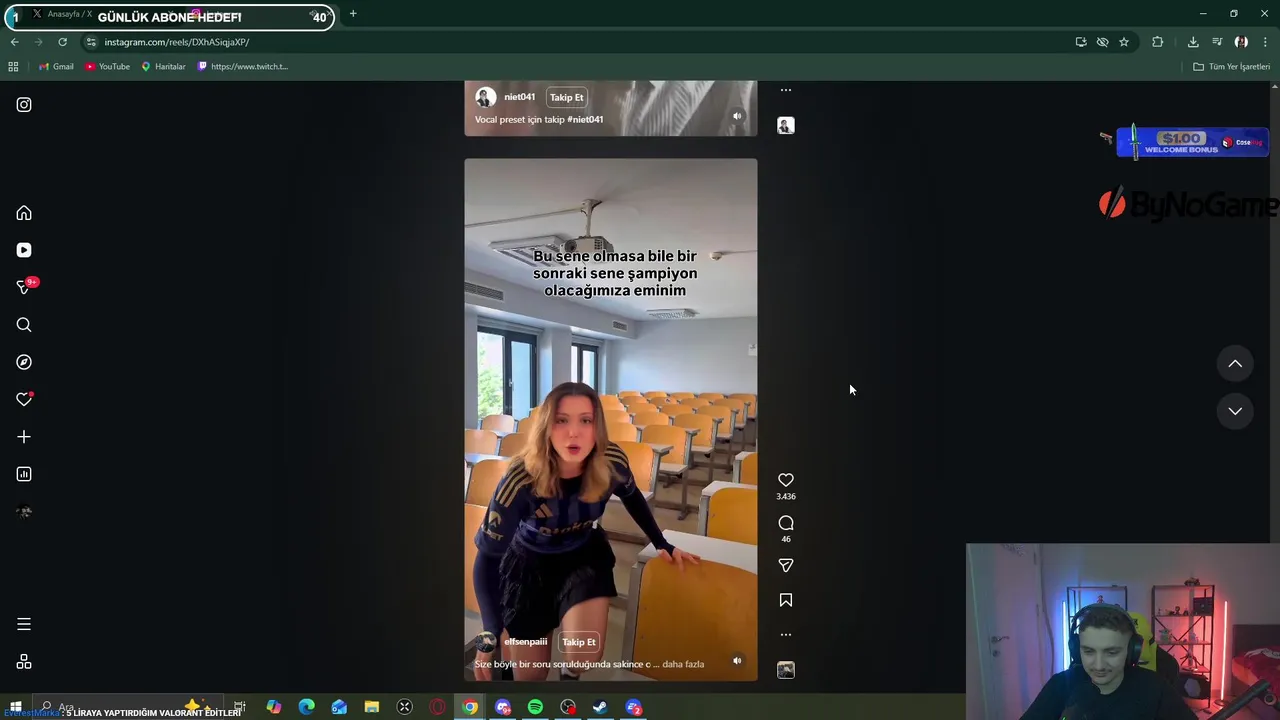Image resolution: width=1280 pixels, height=720 pixels.
Task: Click the Instagram logo in sidebar
Action: pos(24,104)
